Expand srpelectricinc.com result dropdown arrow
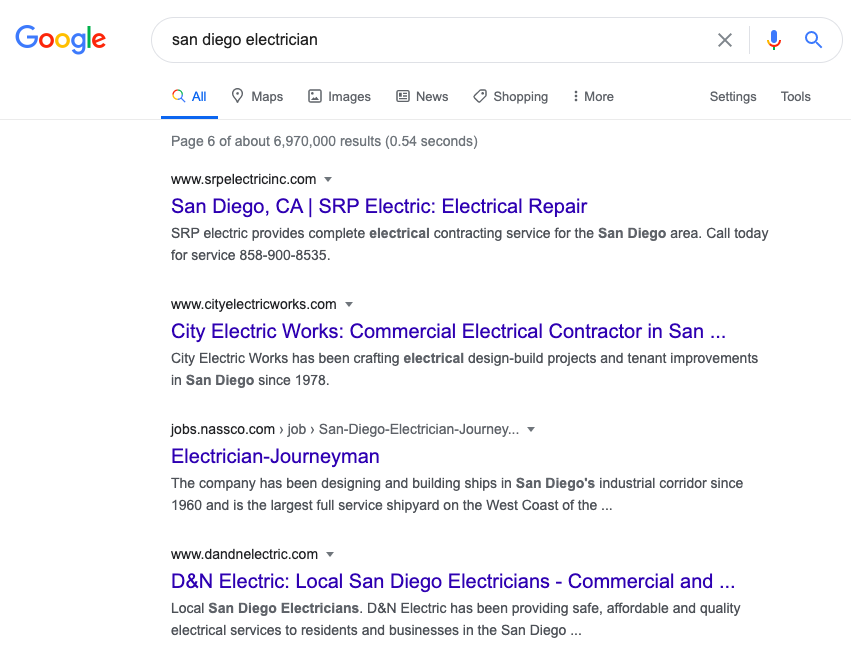 click(x=328, y=179)
